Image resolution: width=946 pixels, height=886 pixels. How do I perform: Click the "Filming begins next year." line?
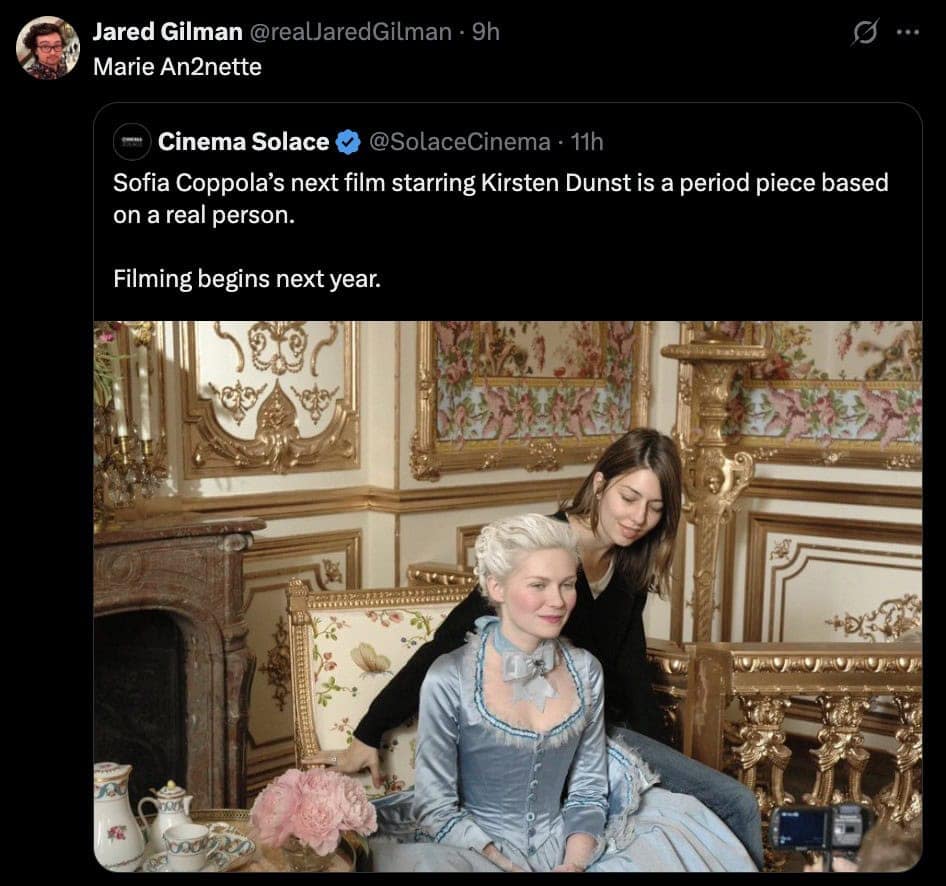247,278
